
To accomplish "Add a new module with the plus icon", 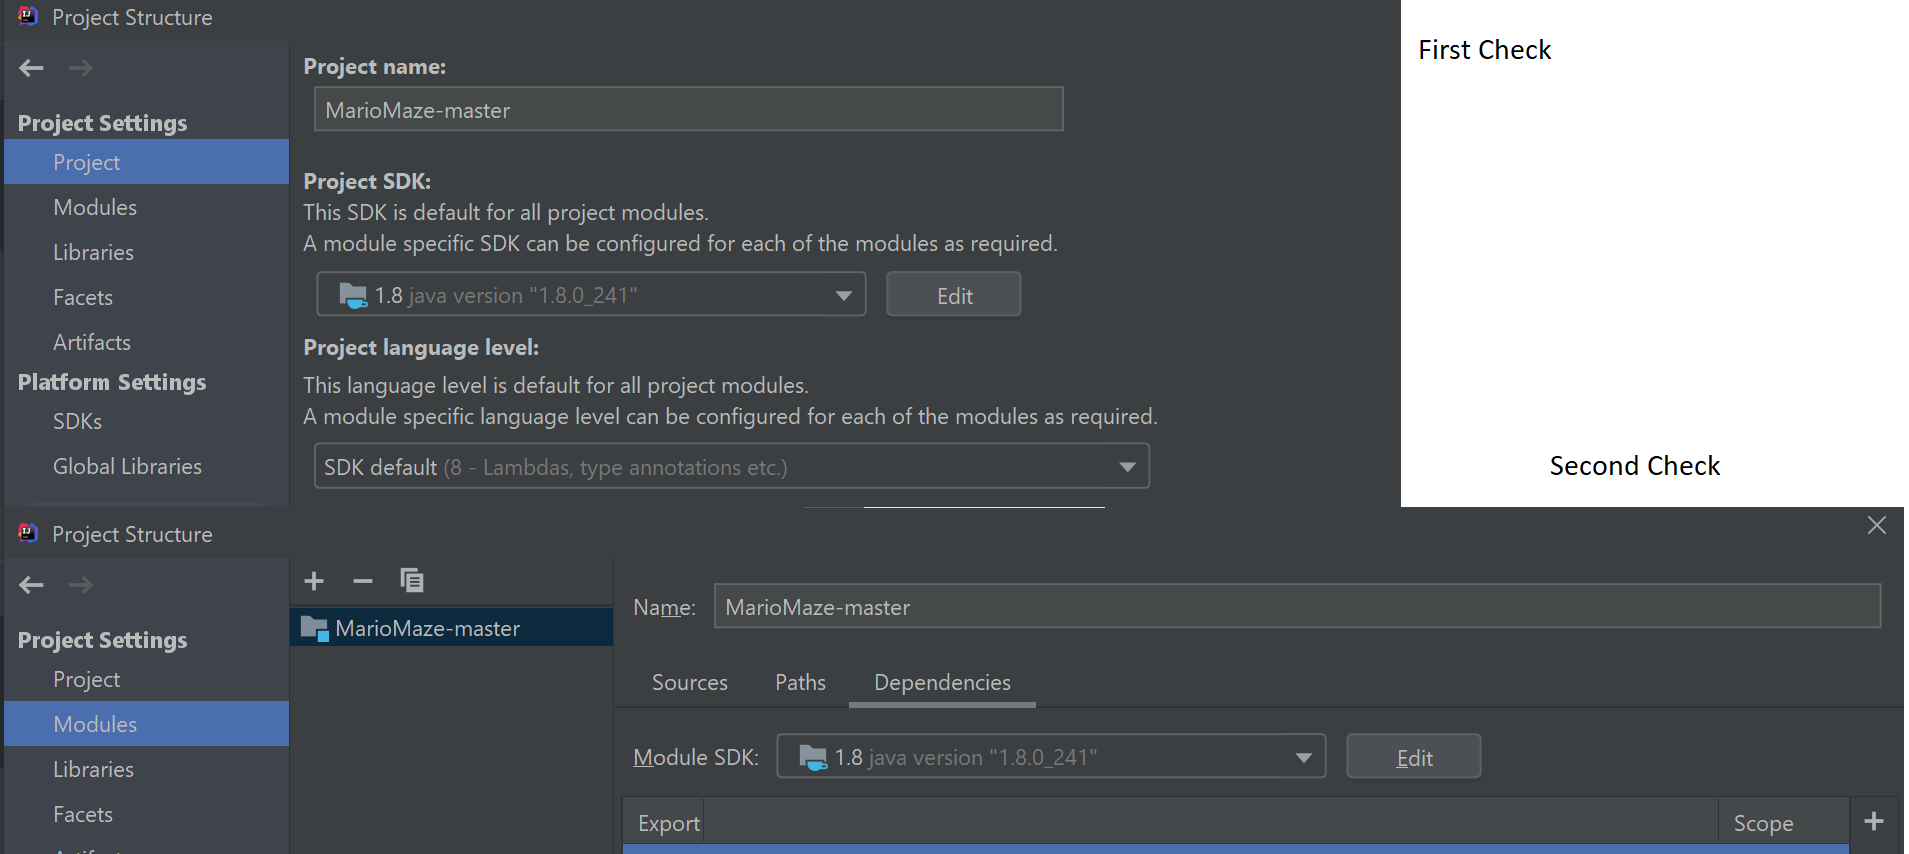I will point(314,581).
